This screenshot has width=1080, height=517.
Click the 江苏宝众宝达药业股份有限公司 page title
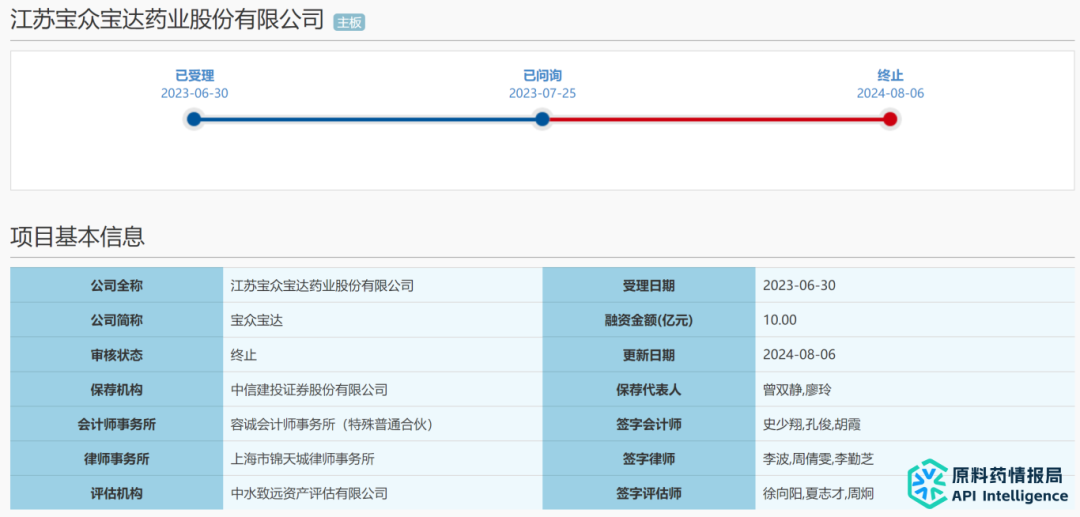coord(167,19)
